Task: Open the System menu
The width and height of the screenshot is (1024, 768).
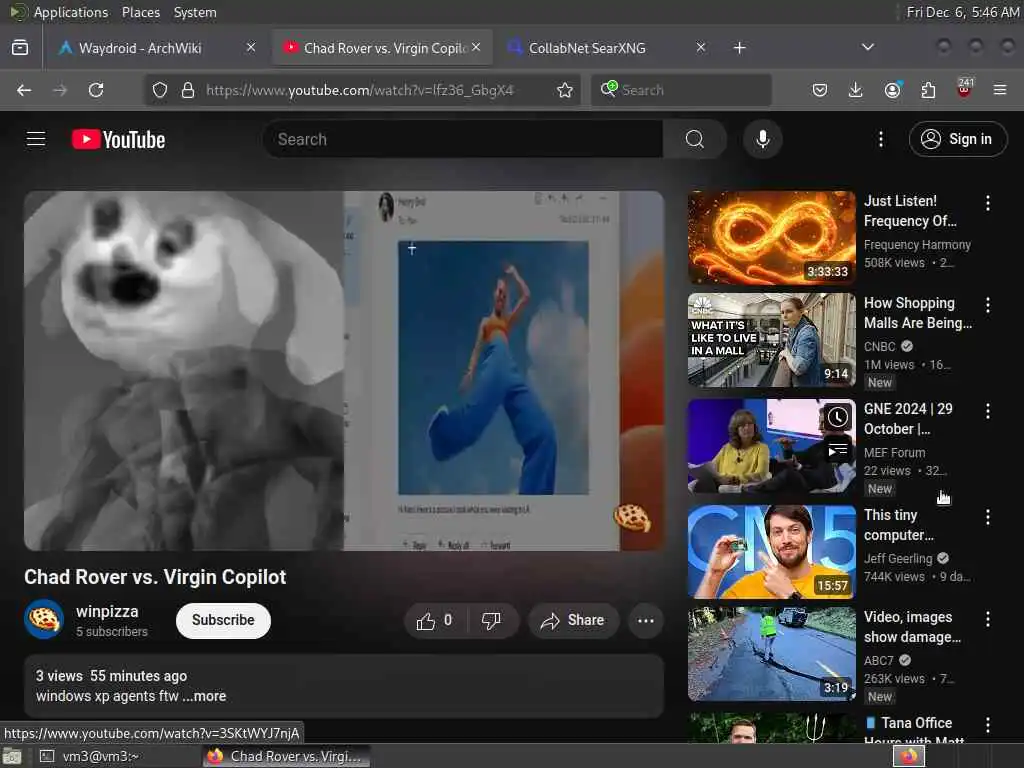Action: [195, 12]
